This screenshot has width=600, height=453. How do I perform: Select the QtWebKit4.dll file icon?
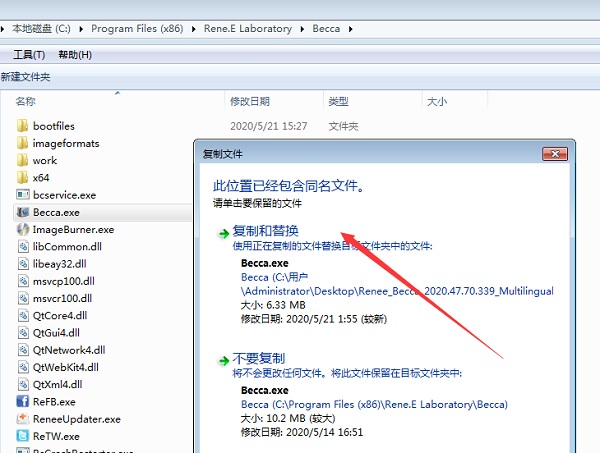tap(23, 367)
